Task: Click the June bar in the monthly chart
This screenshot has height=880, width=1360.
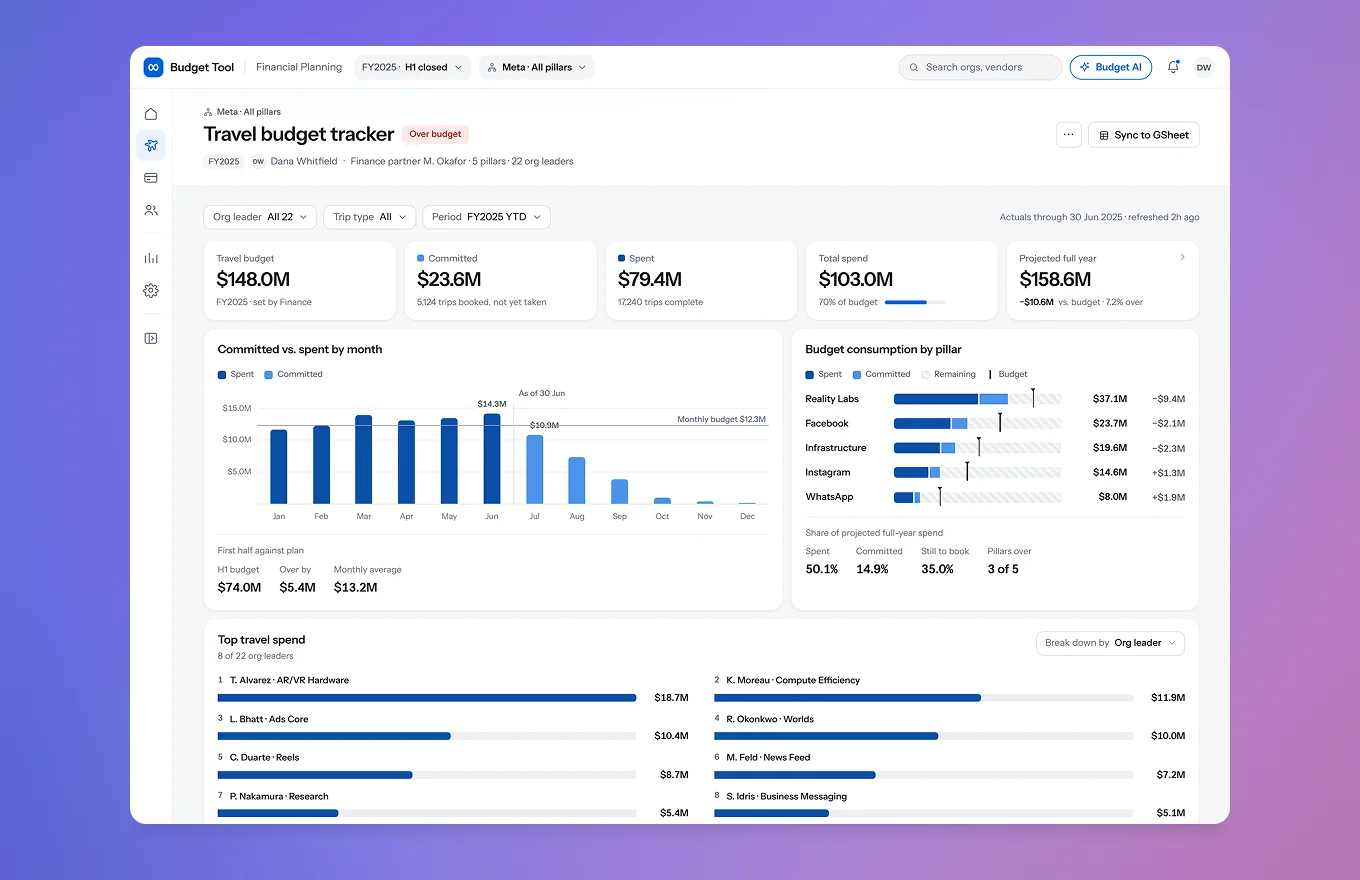Action: [x=492, y=459]
